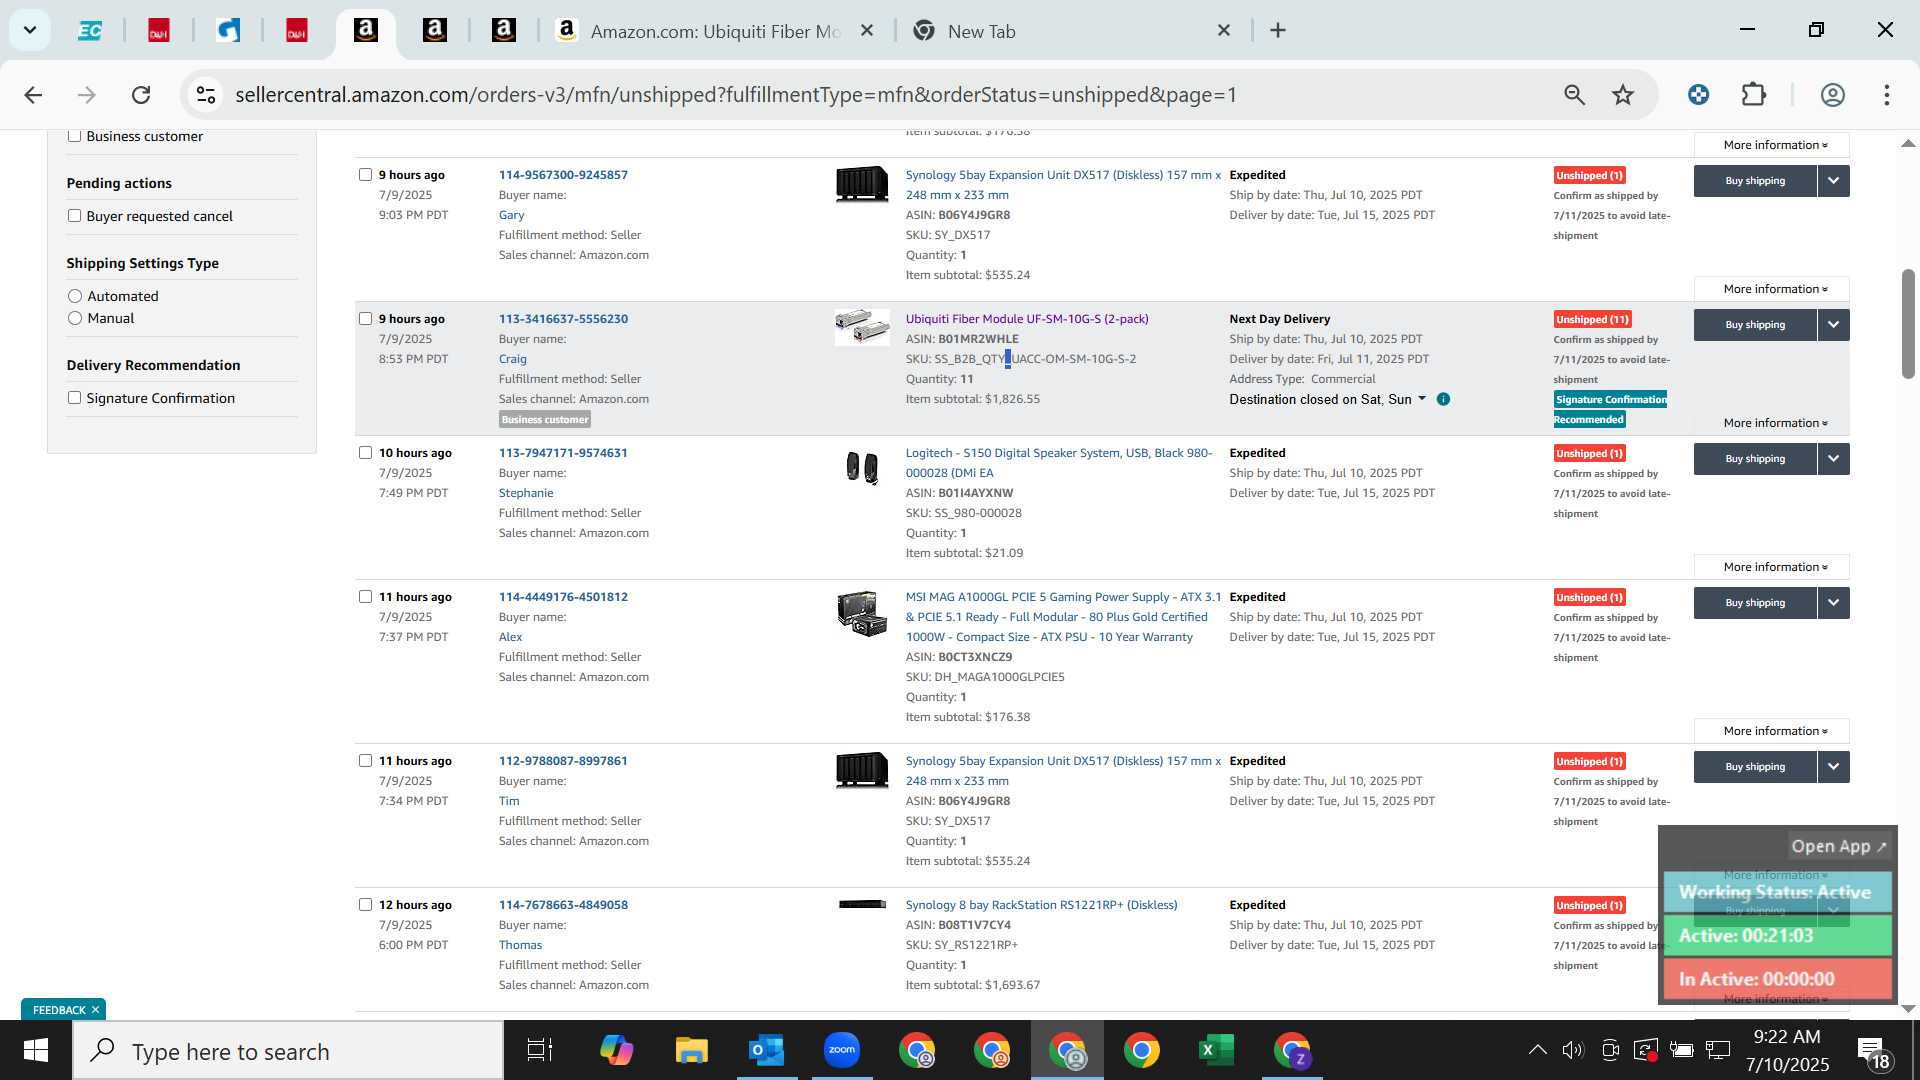
Task: Open buyer name Thomas link
Action: [520, 945]
